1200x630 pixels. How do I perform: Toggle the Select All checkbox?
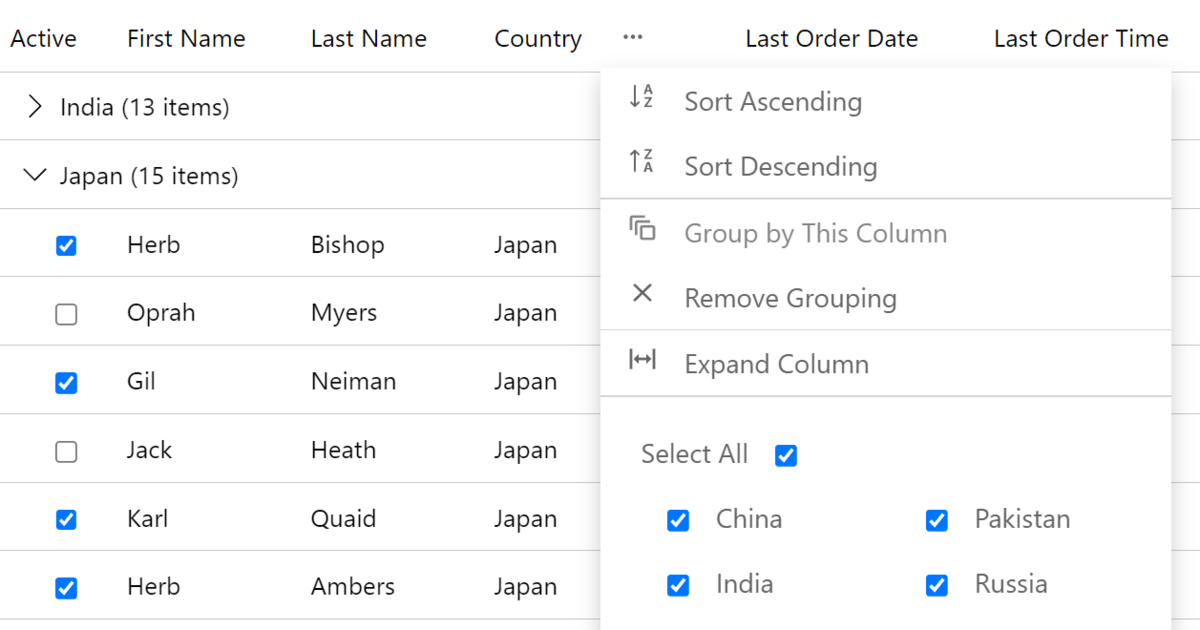(x=786, y=456)
